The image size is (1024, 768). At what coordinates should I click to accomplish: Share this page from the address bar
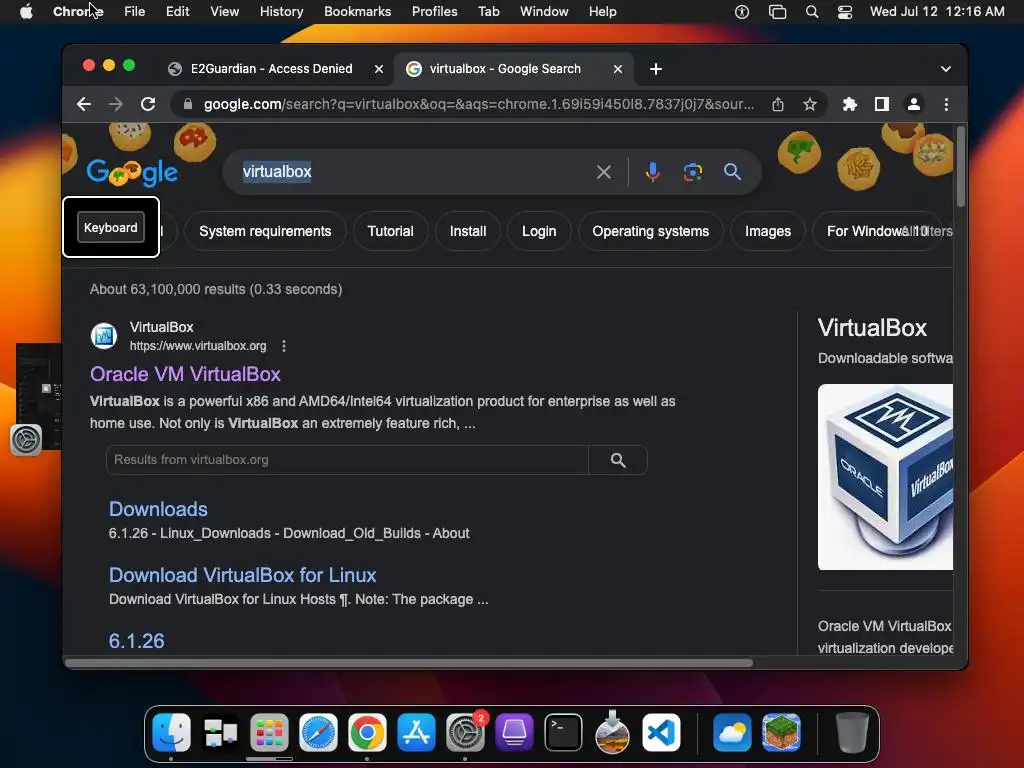click(778, 104)
